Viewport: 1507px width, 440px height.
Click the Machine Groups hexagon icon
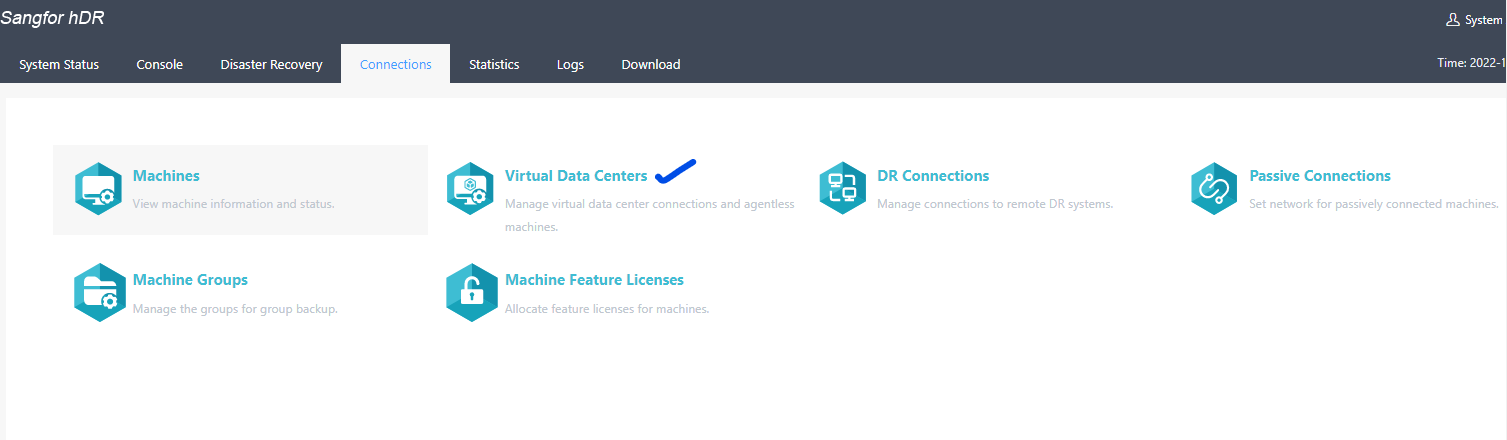[x=99, y=292]
